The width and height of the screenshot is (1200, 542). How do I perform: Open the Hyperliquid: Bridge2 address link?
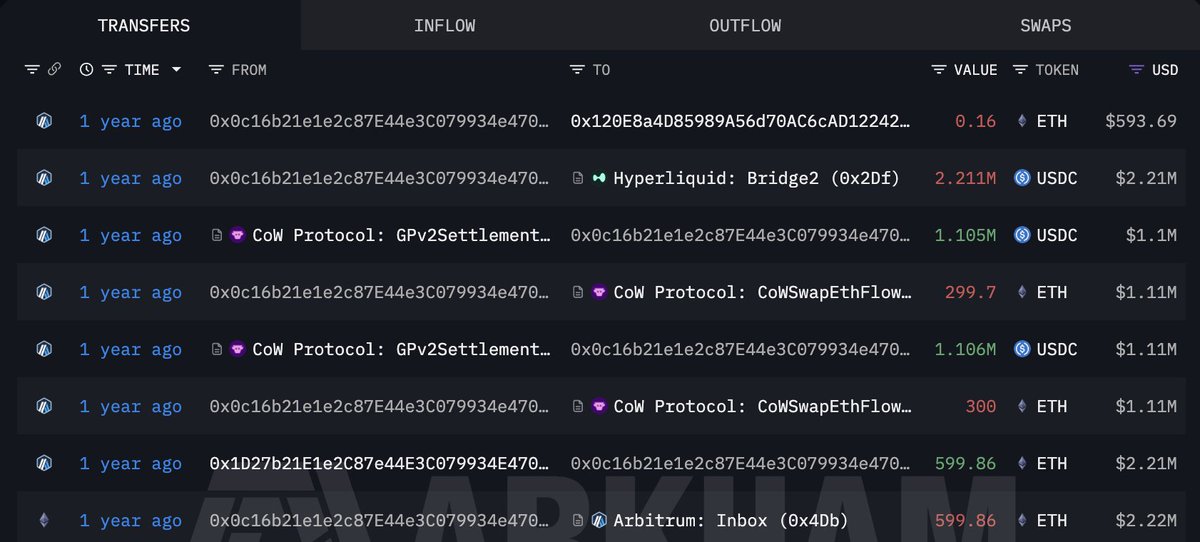(756, 178)
